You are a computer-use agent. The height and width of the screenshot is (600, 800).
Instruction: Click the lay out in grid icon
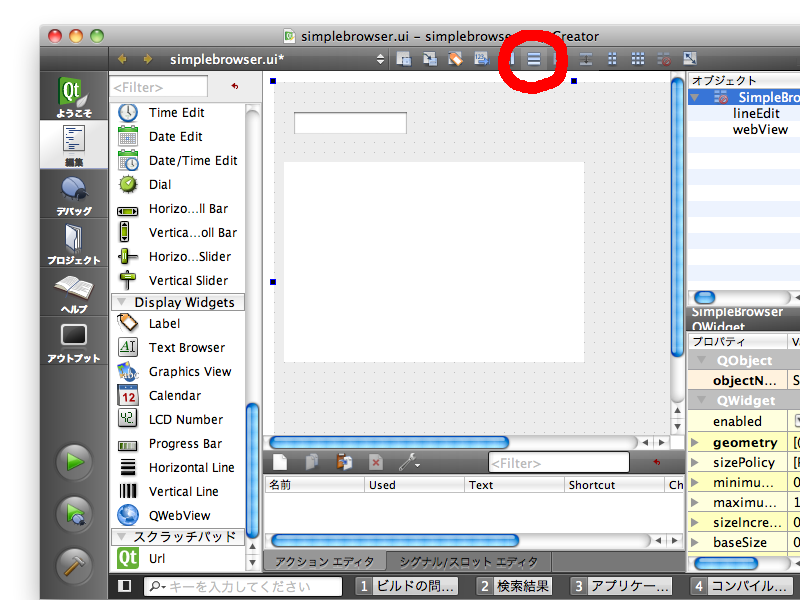637,59
